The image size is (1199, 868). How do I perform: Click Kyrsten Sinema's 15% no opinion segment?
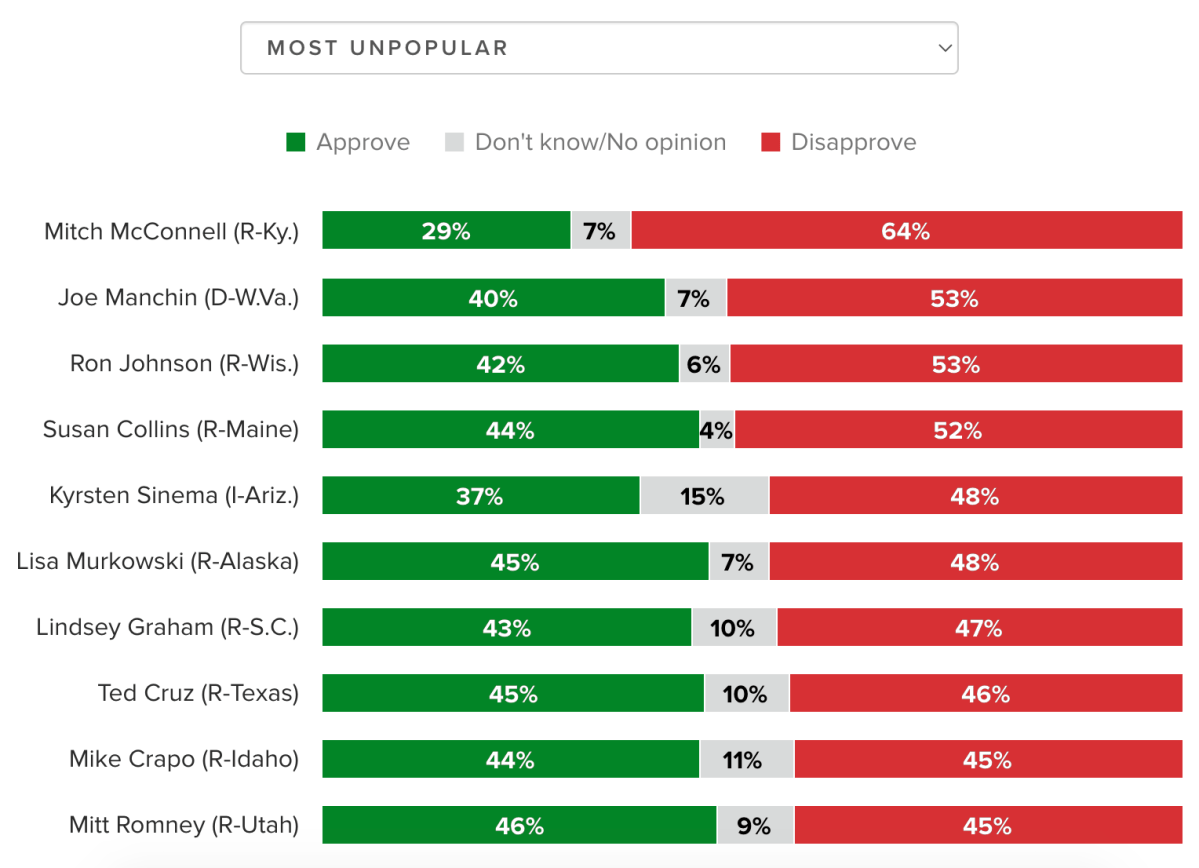[703, 496]
